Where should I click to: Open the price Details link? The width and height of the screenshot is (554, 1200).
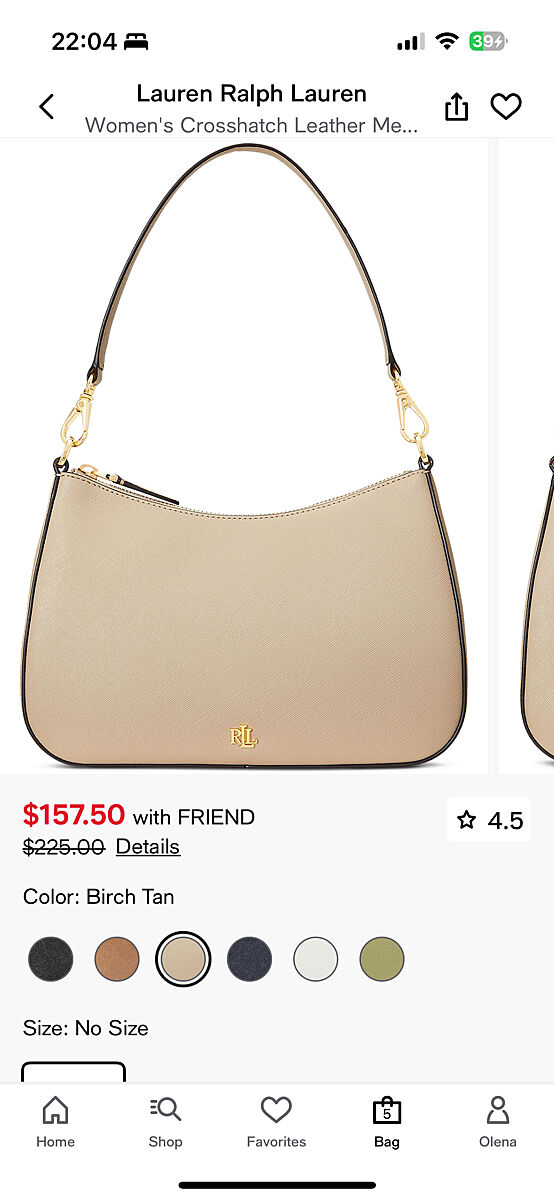coord(148,847)
